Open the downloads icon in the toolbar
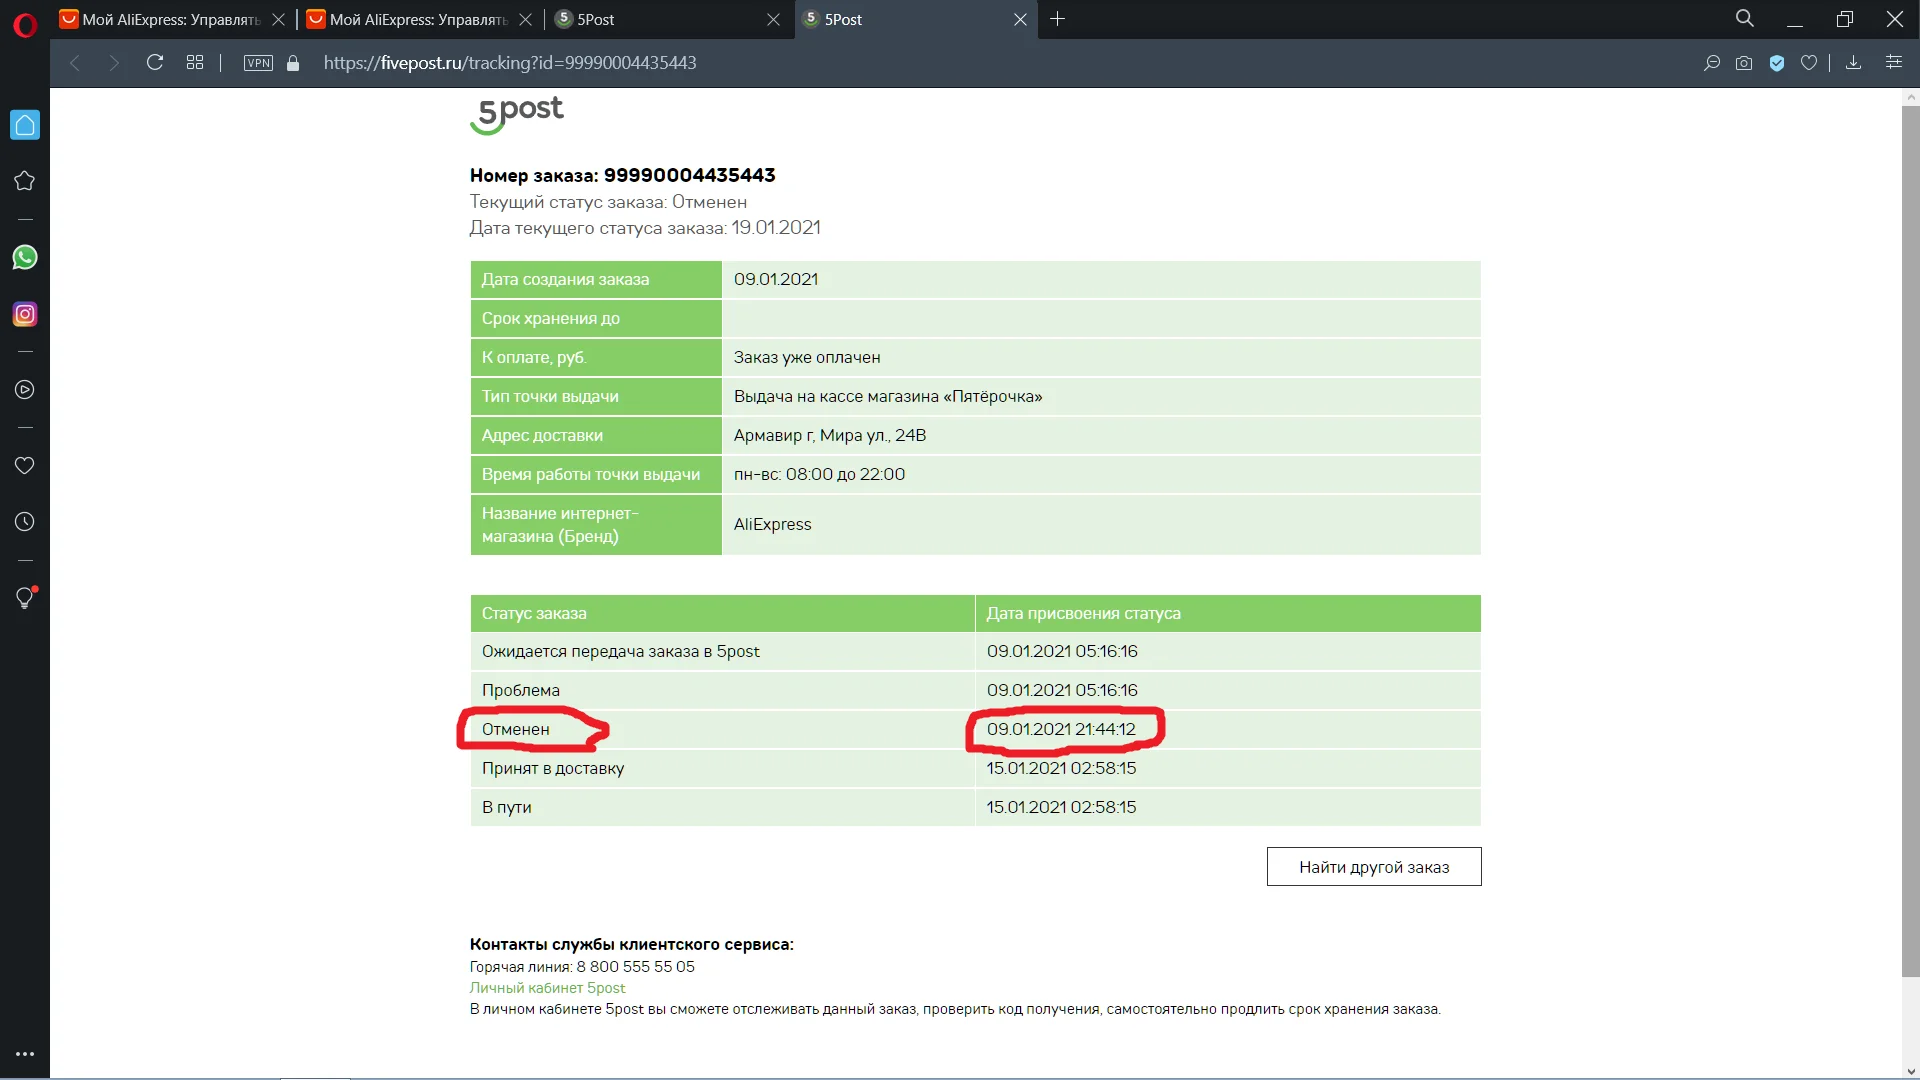 pyautogui.click(x=1853, y=63)
